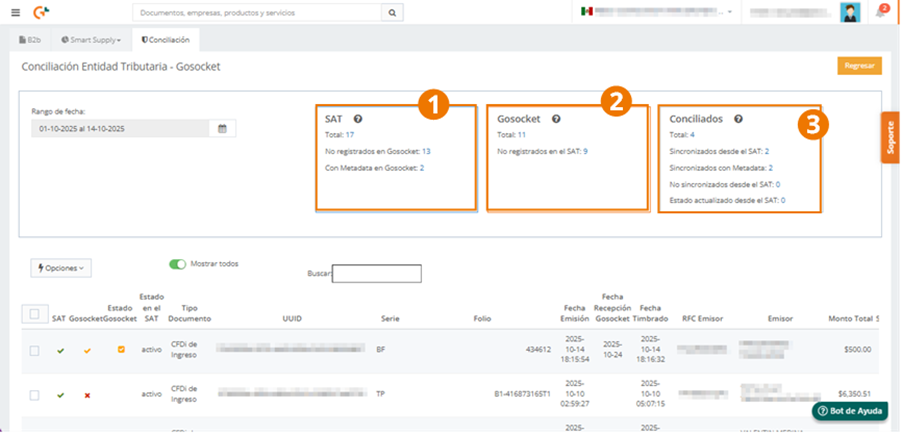Switch to the Conciliación tab
Viewport: 903px width, 434px height.
pyautogui.click(x=165, y=40)
